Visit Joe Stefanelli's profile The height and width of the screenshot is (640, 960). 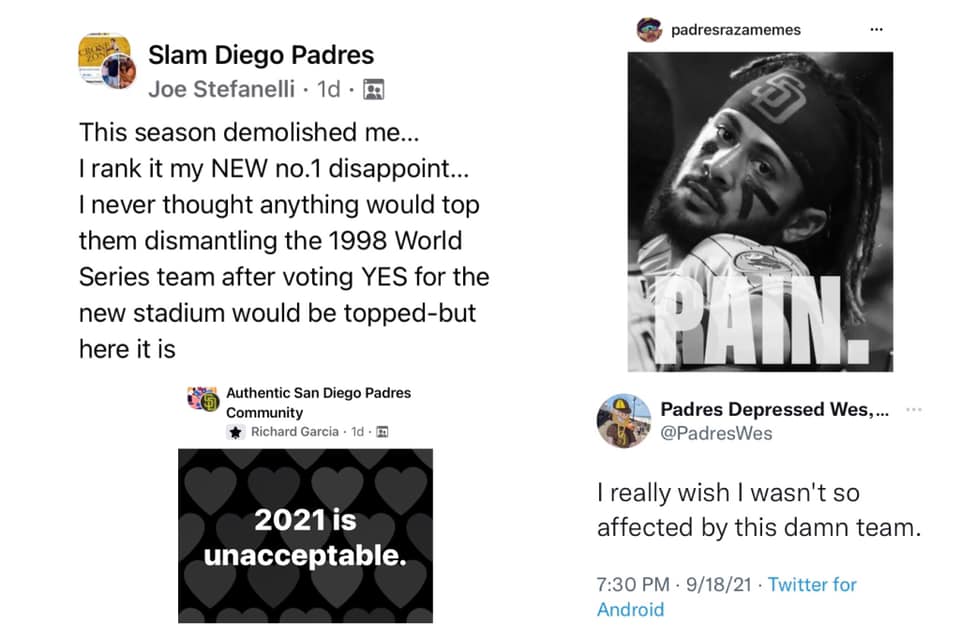coord(222,89)
